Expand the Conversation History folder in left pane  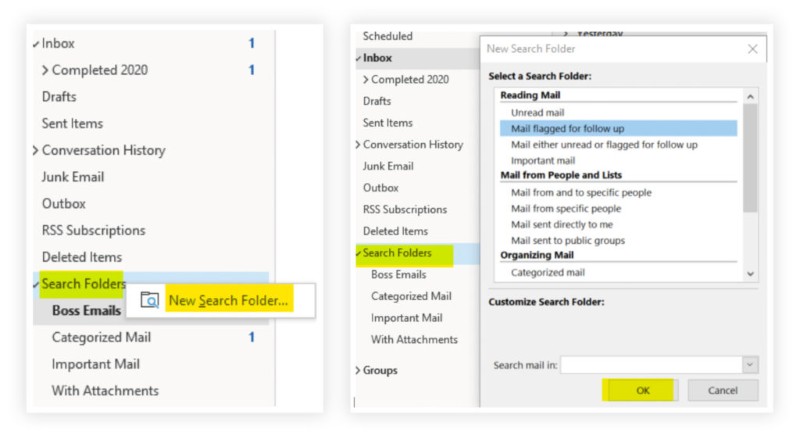[x=36, y=151]
